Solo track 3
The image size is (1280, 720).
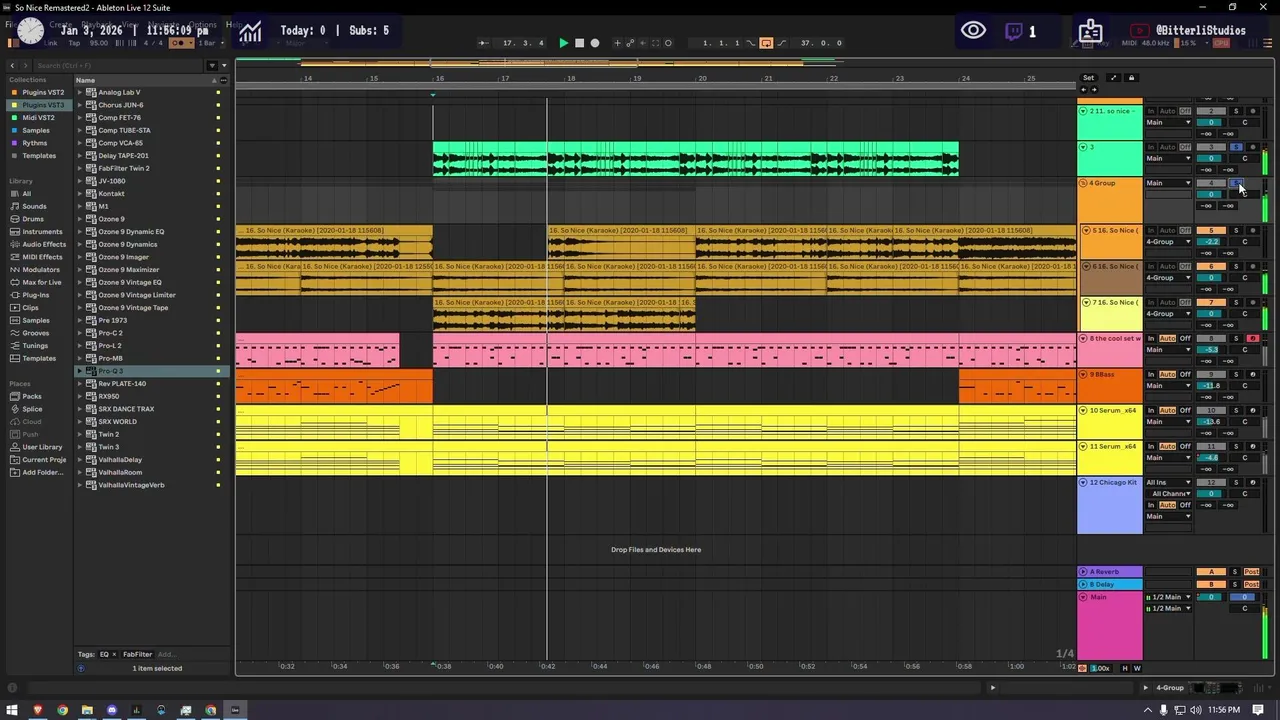[x=1236, y=147]
